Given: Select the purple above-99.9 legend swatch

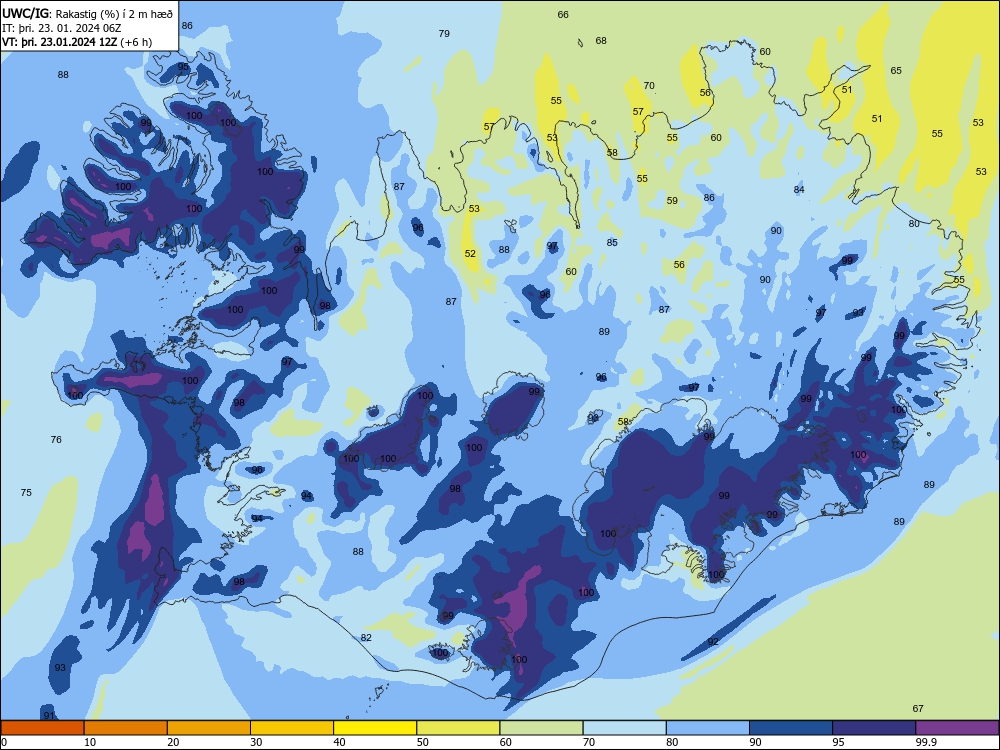Looking at the screenshot, I should (957, 728).
